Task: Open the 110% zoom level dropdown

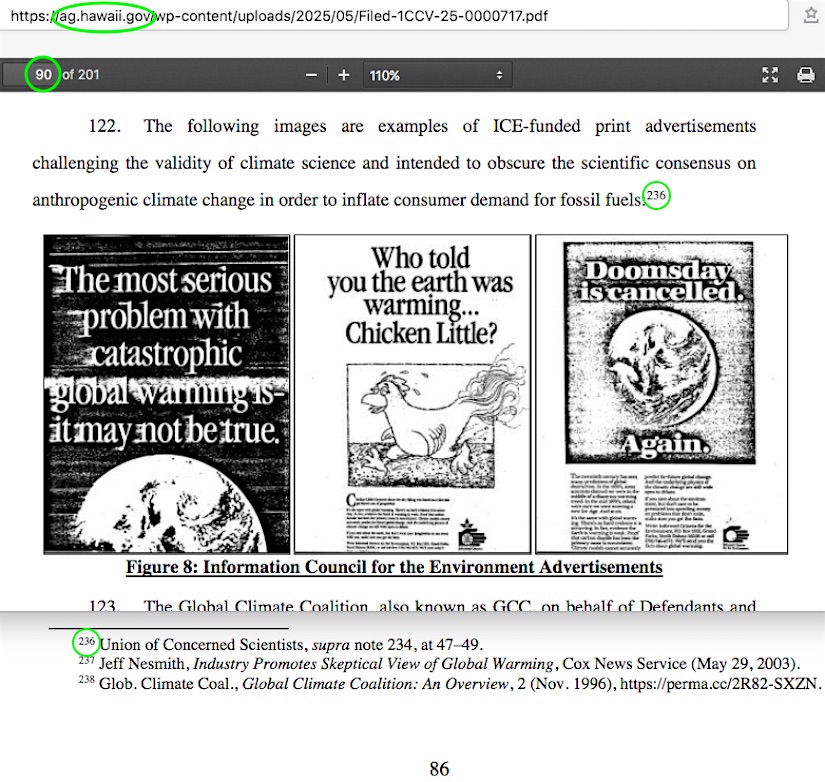Action: pos(435,75)
